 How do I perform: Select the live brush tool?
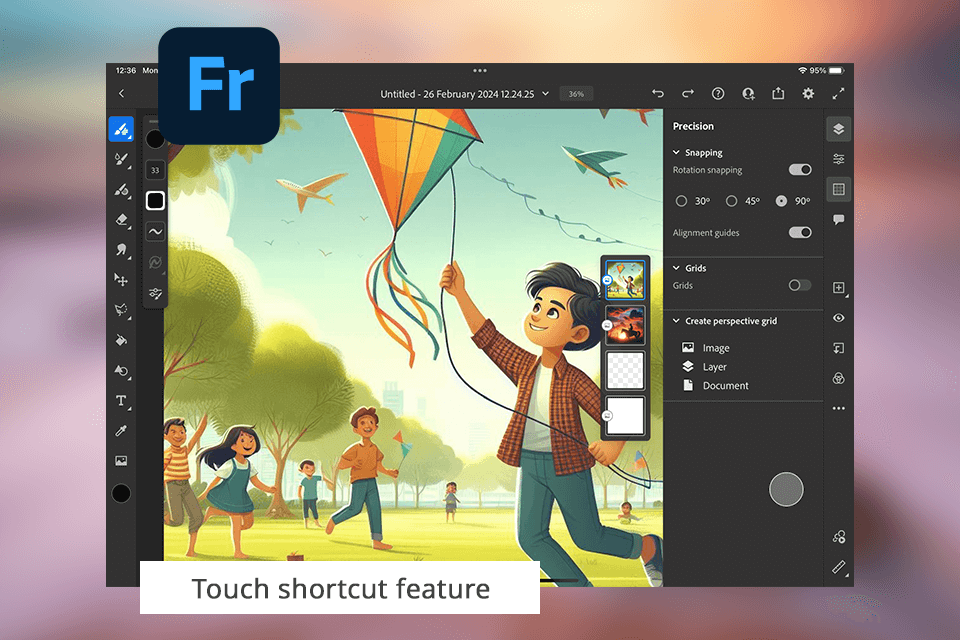[121, 159]
